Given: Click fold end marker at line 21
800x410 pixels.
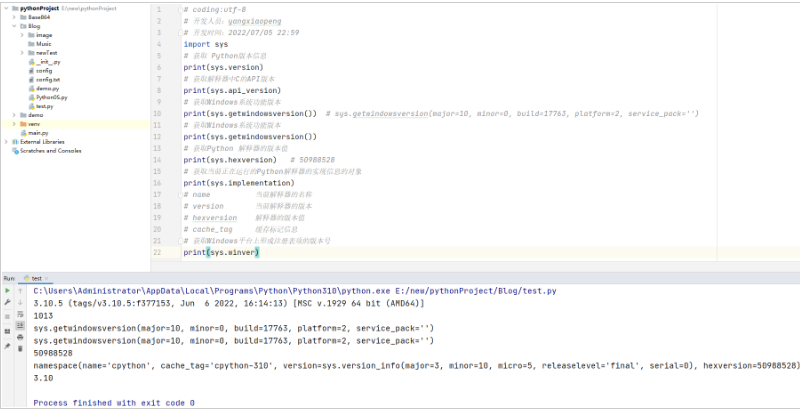Looking at the screenshot, I should [x=180, y=241].
